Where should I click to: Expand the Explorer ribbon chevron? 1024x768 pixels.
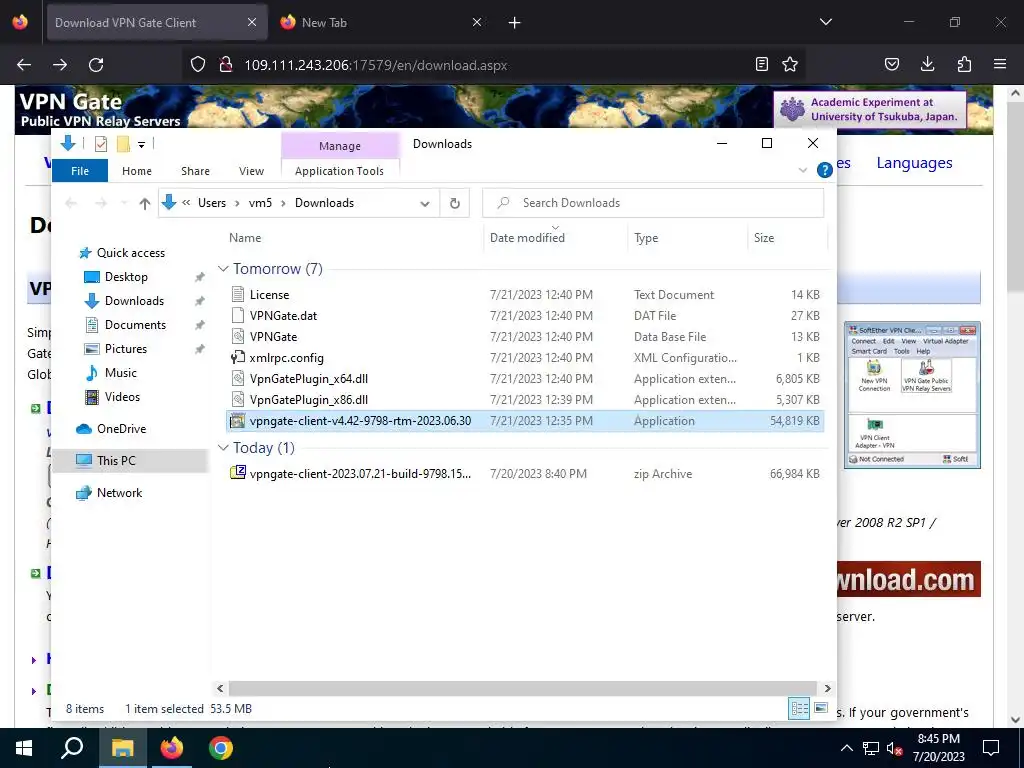click(x=803, y=170)
